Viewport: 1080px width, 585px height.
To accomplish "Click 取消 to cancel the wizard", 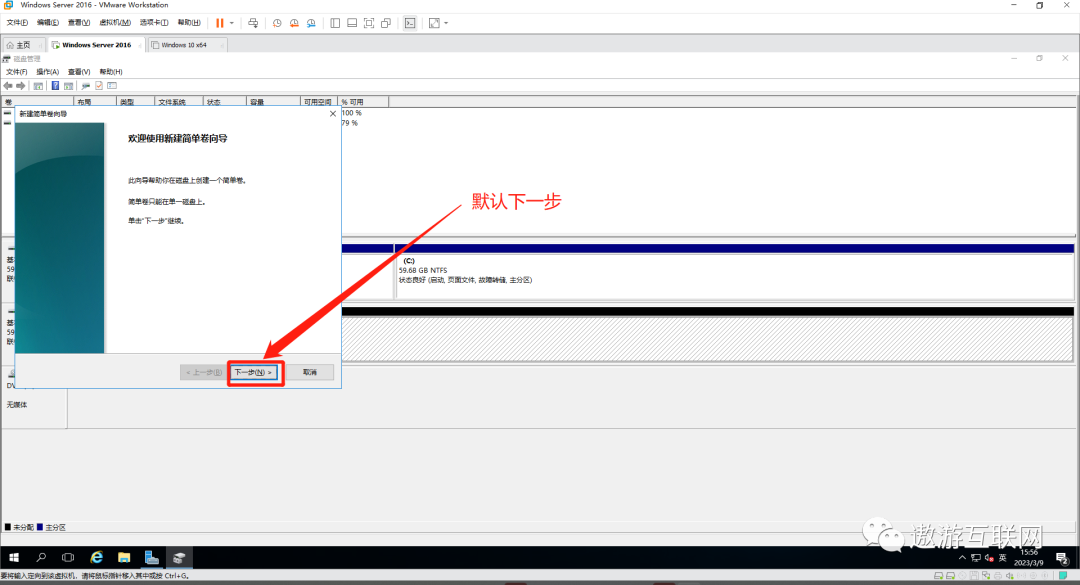I will point(310,372).
